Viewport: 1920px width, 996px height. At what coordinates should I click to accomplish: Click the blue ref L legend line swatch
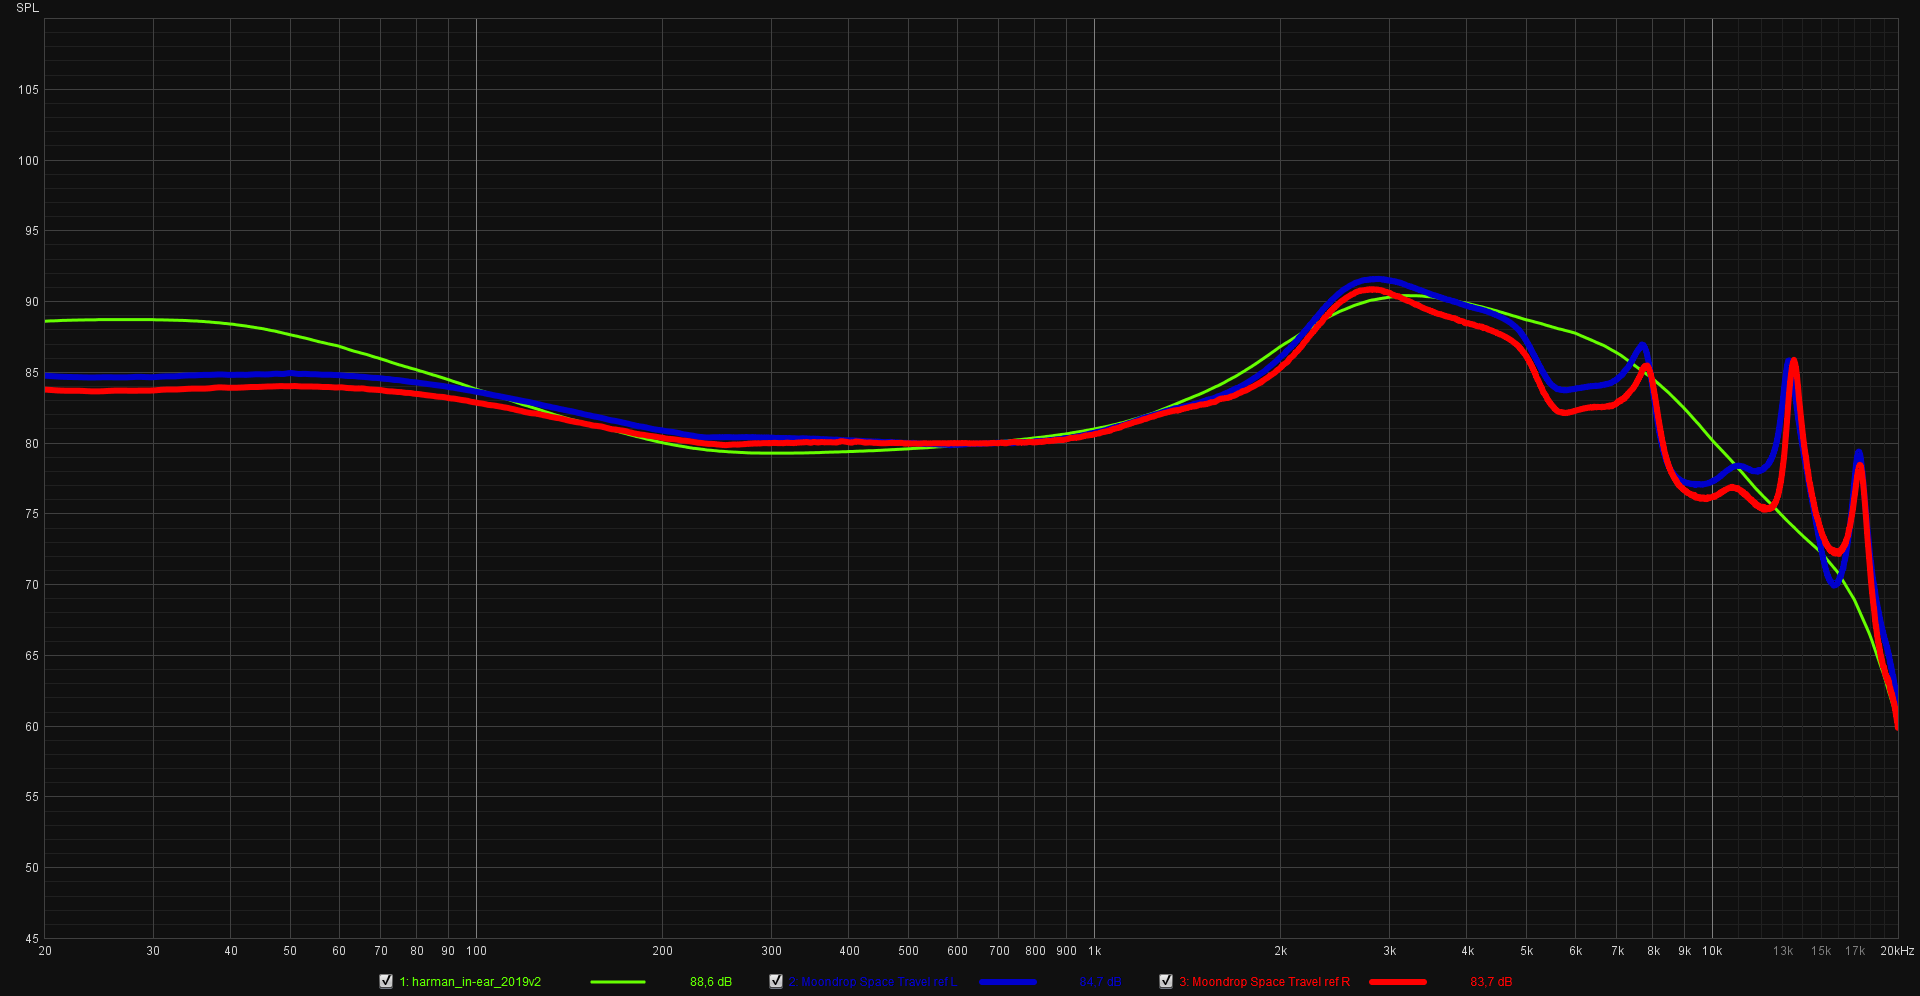[1008, 982]
